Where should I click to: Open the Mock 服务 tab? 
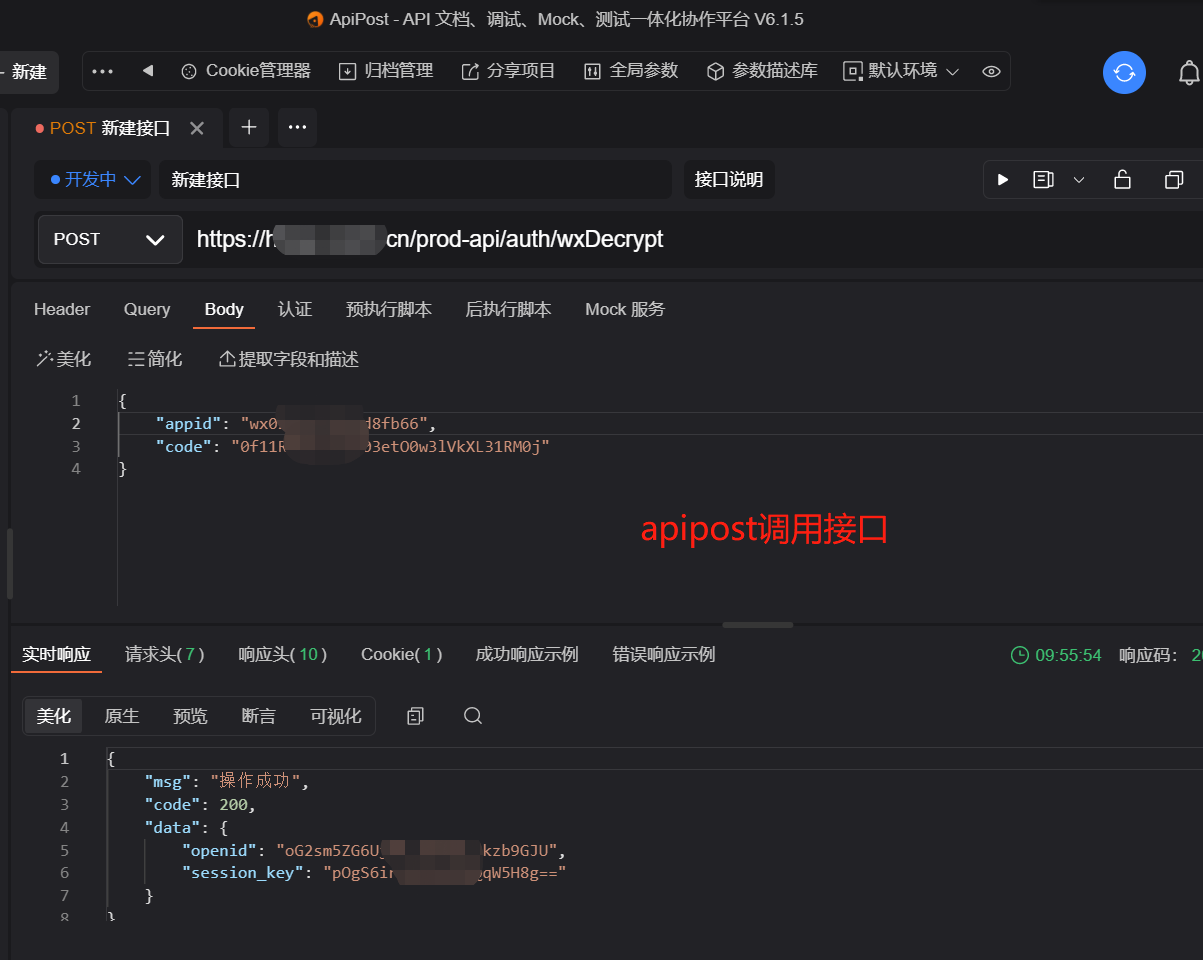click(x=625, y=309)
